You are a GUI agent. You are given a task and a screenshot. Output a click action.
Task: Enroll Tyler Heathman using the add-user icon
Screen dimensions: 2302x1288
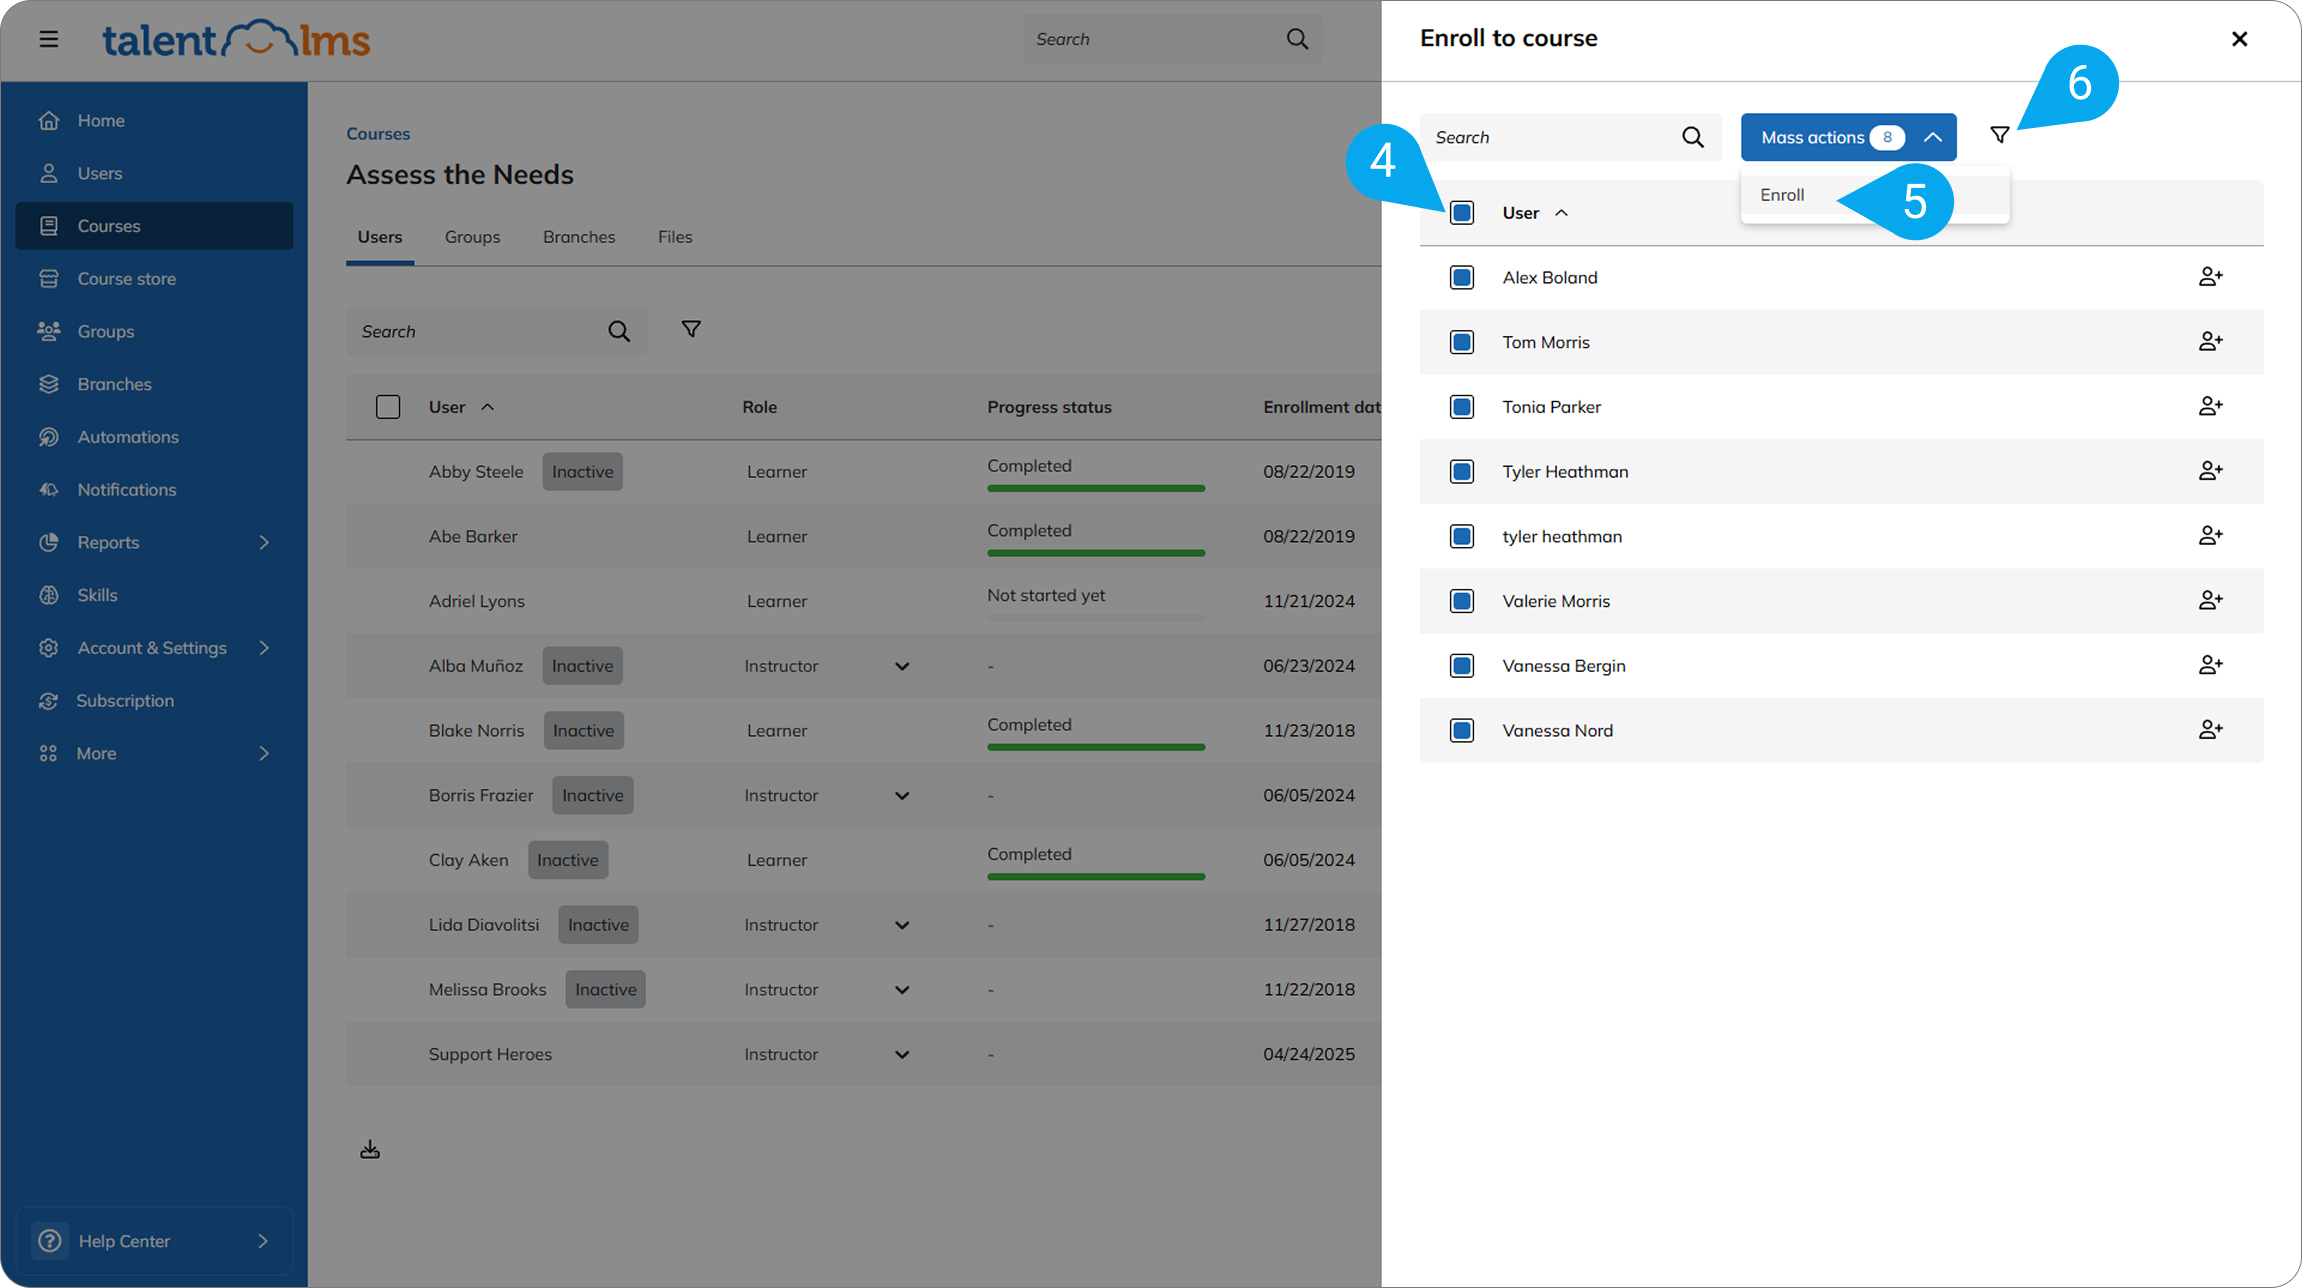(x=2210, y=471)
